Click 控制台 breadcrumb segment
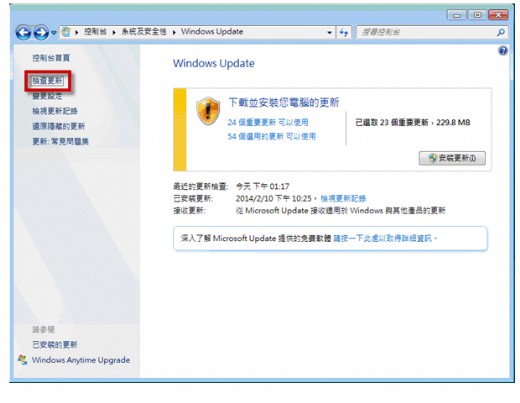Screen dimensions: 520x403 click(x=95, y=32)
